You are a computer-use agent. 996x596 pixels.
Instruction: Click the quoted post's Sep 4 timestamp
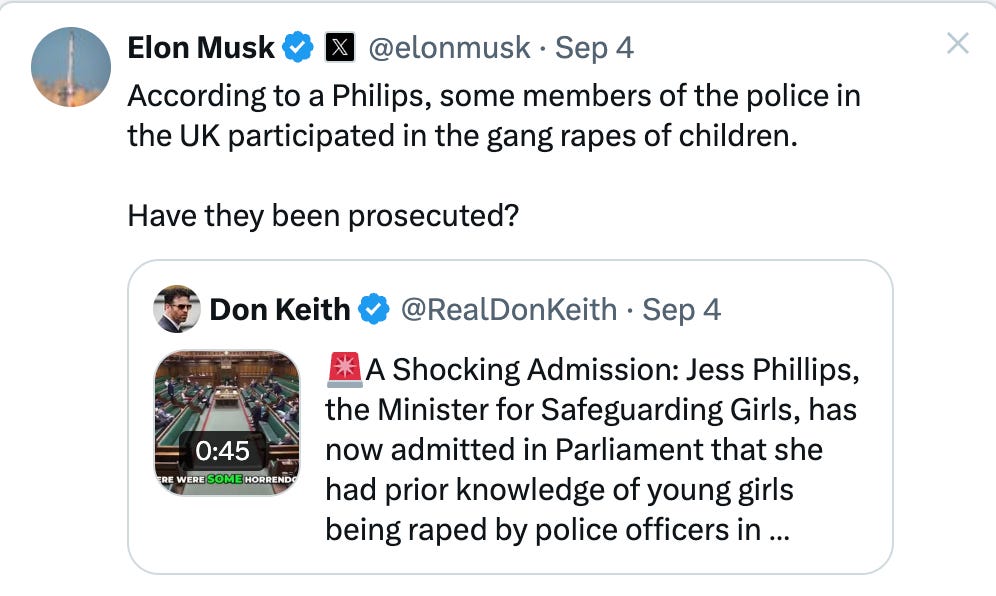681,309
